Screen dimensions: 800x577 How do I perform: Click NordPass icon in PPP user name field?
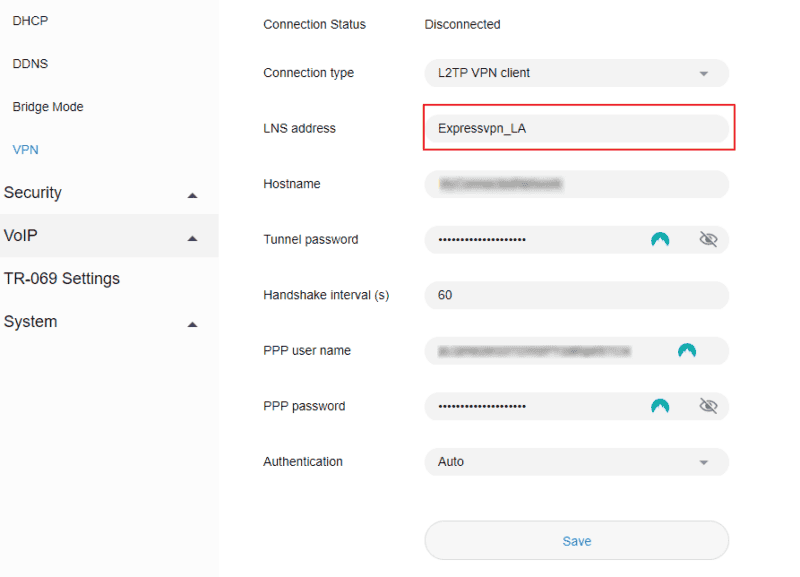687,350
